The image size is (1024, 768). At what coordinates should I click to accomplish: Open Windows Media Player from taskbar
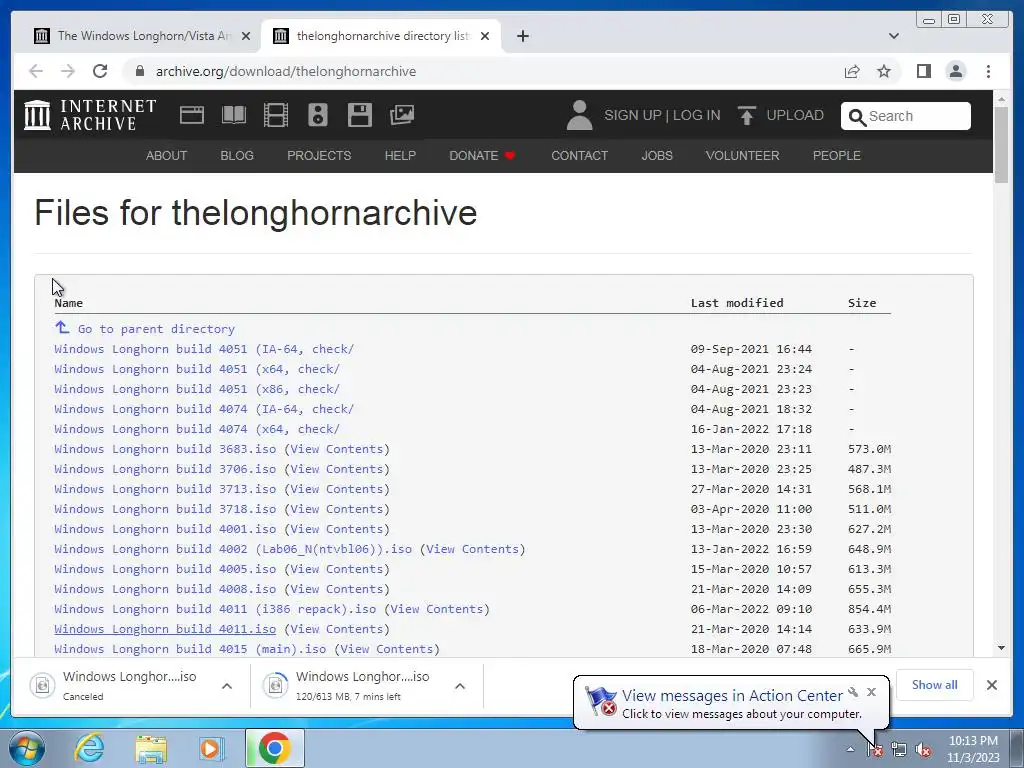coord(212,748)
